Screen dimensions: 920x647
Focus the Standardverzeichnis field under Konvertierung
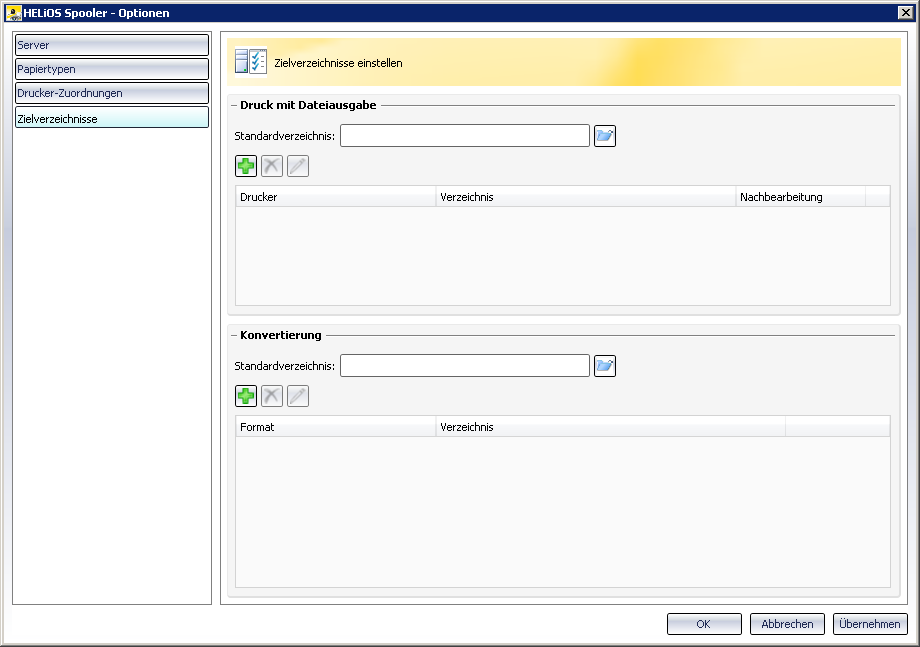pos(465,365)
